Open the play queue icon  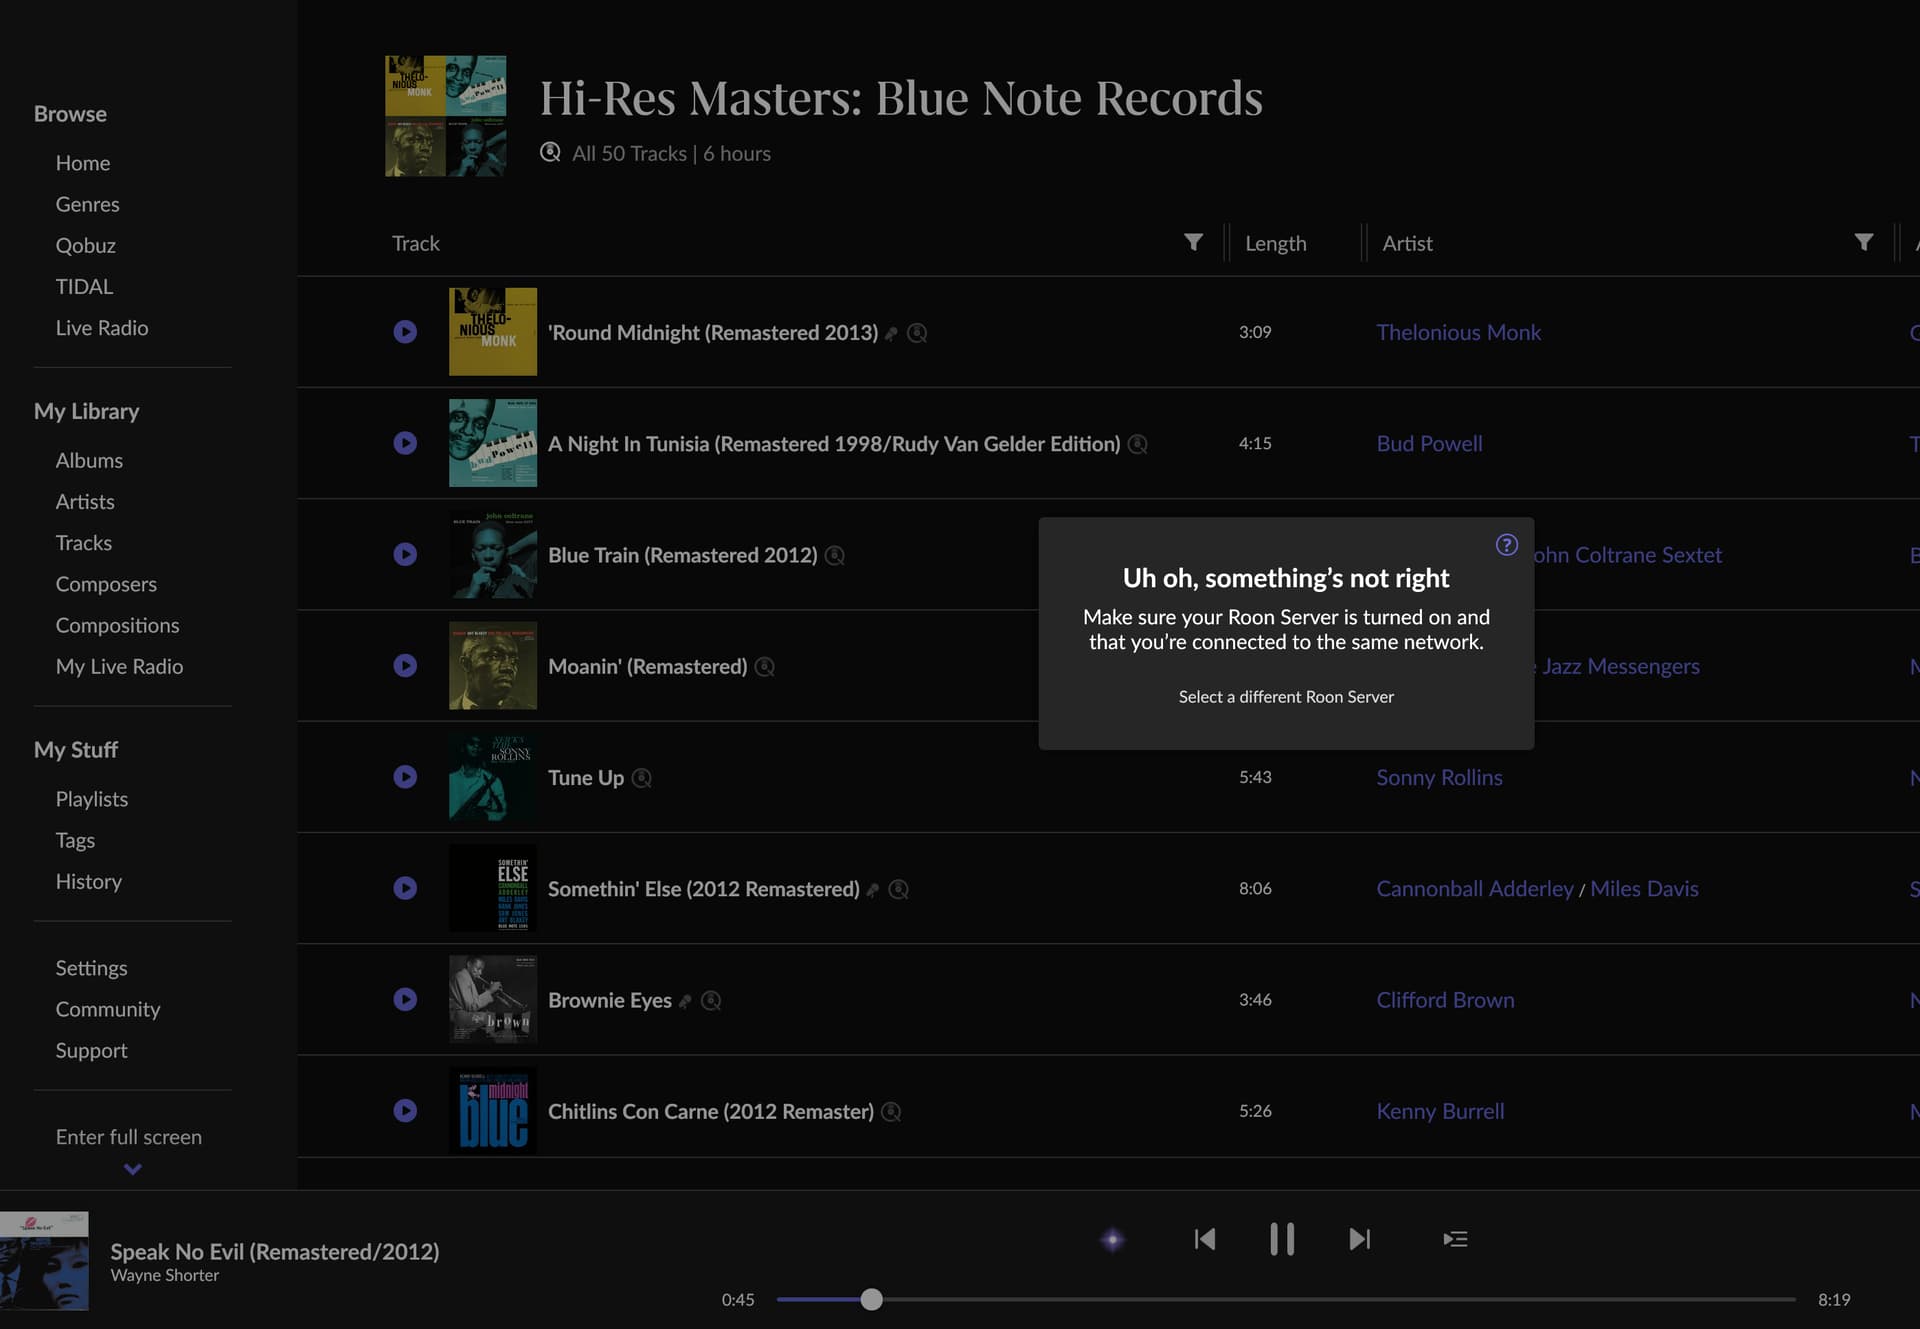point(1456,1240)
